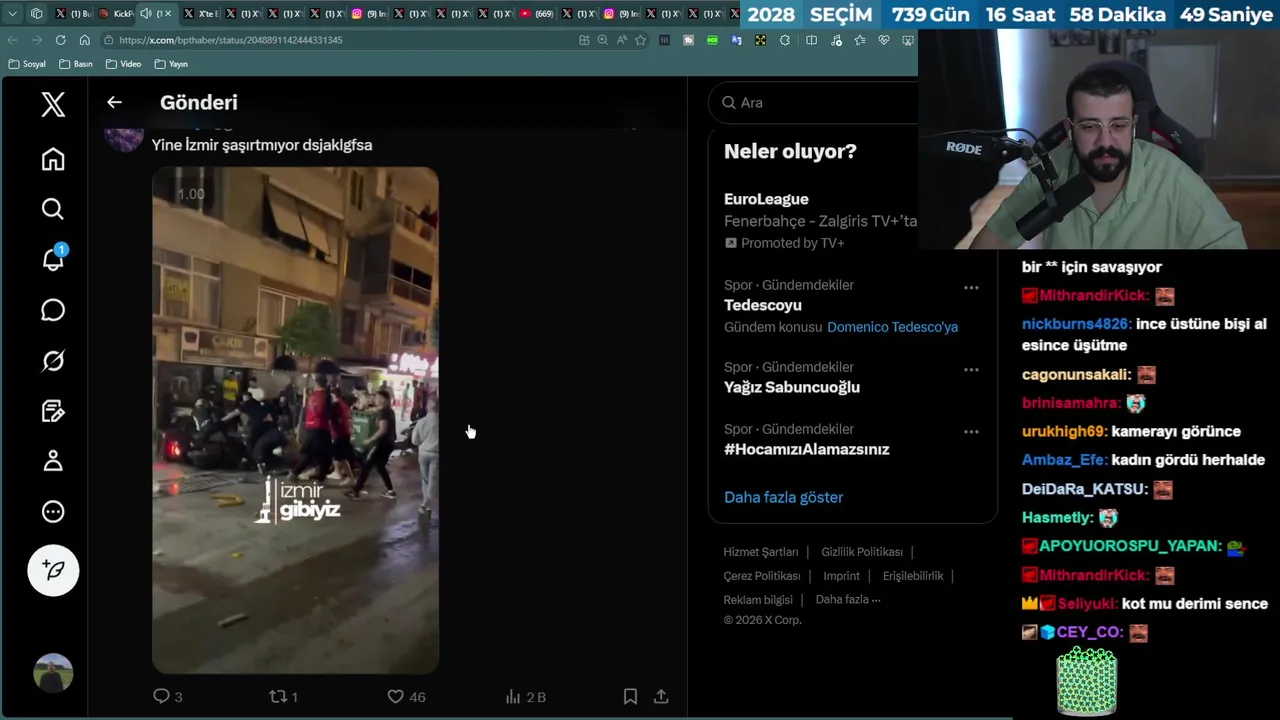Open Notifications bell icon
The width and height of the screenshot is (1280, 720).
53,259
